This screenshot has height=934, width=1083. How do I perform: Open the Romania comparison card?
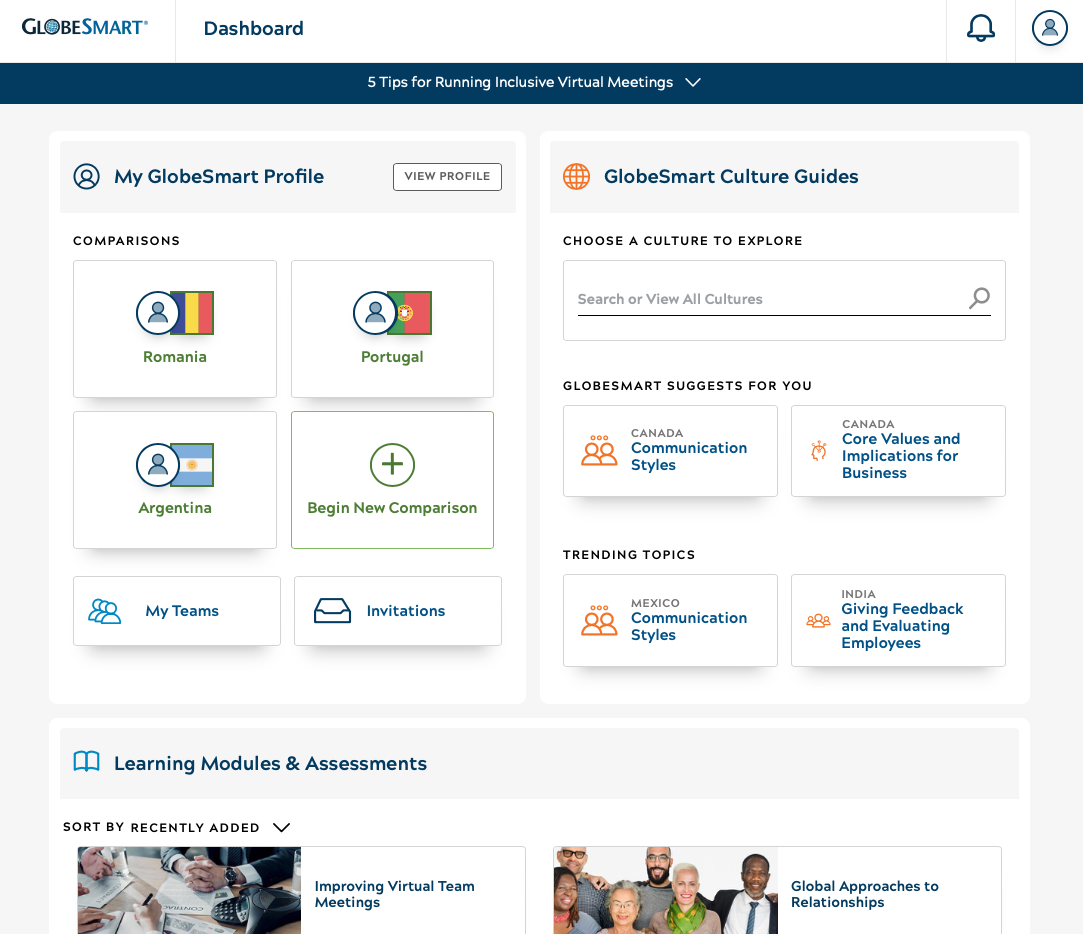[x=175, y=329]
